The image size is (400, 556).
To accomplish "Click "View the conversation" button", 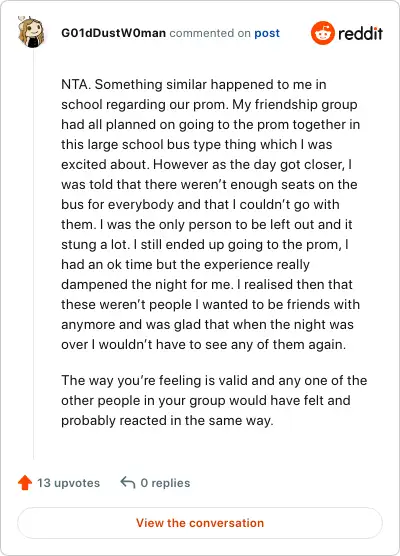I will (200, 523).
